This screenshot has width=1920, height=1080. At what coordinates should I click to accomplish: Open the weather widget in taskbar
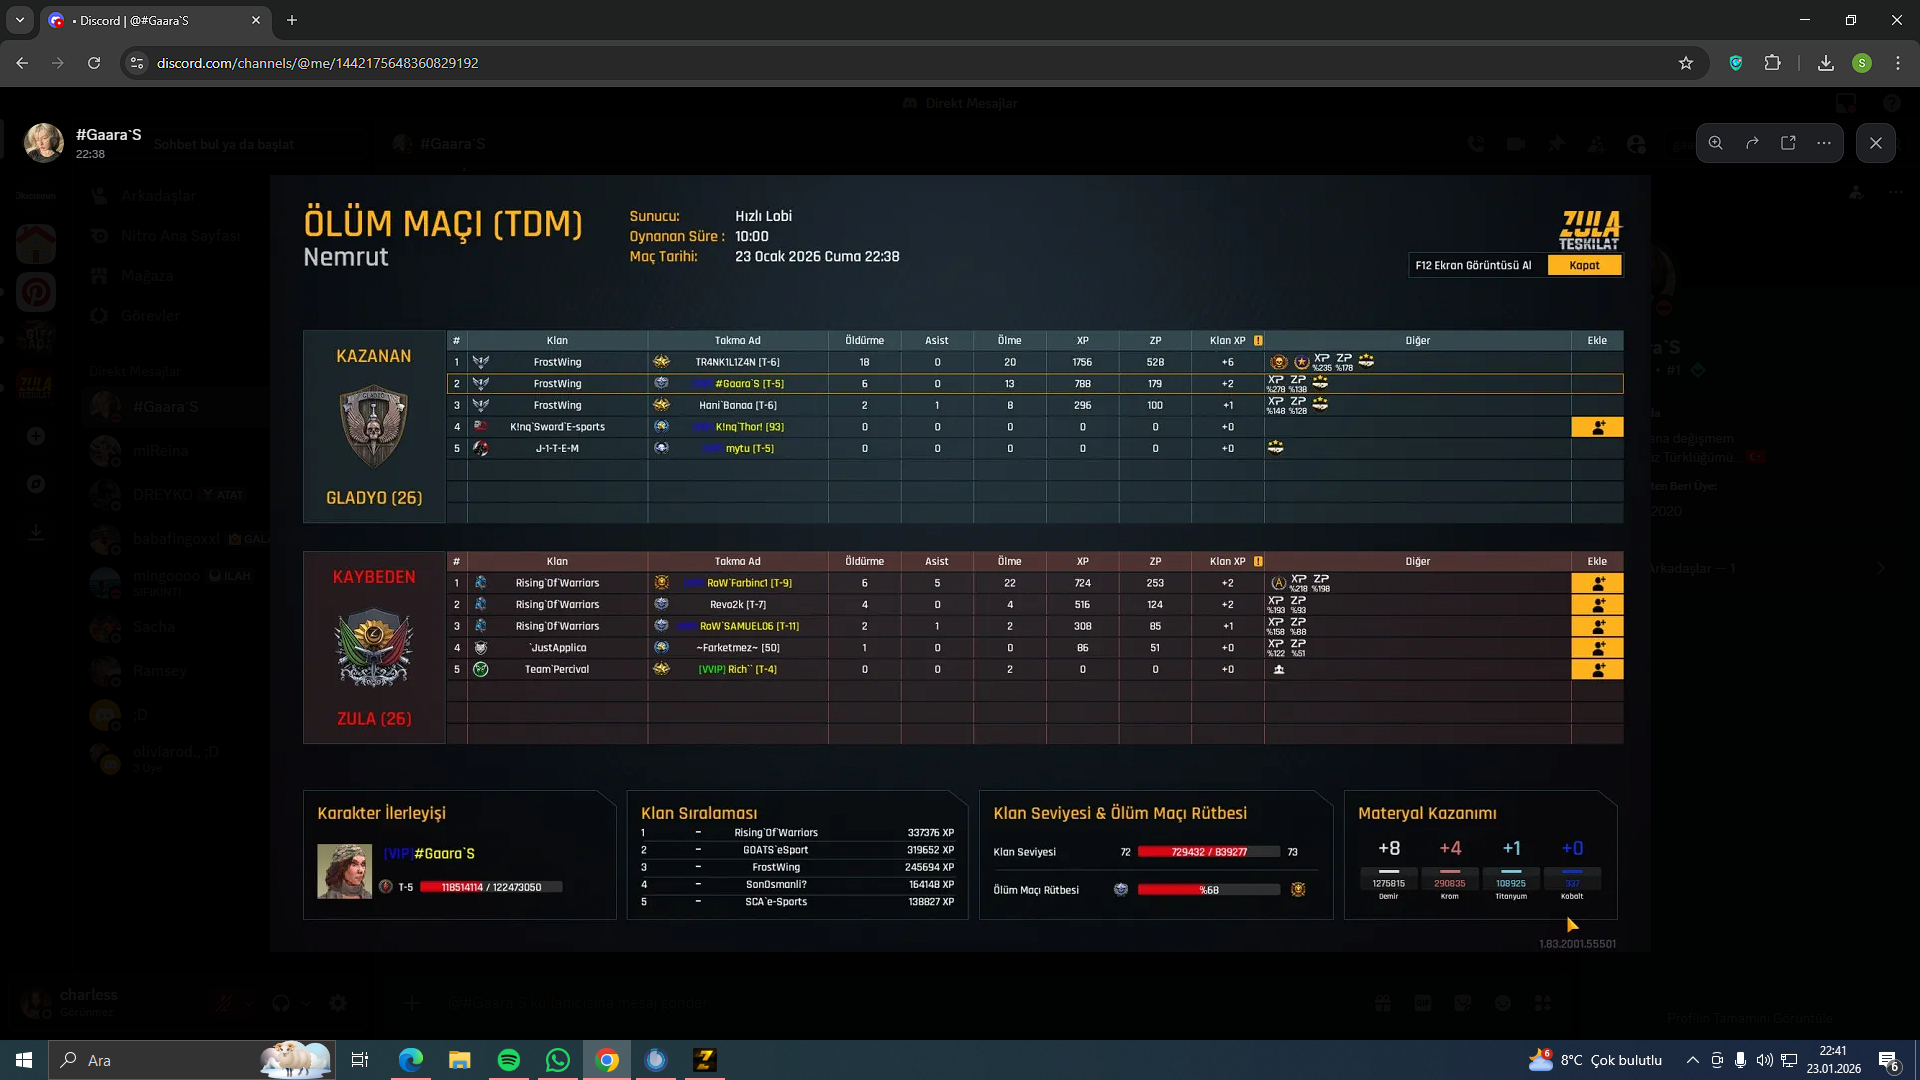1595,1060
